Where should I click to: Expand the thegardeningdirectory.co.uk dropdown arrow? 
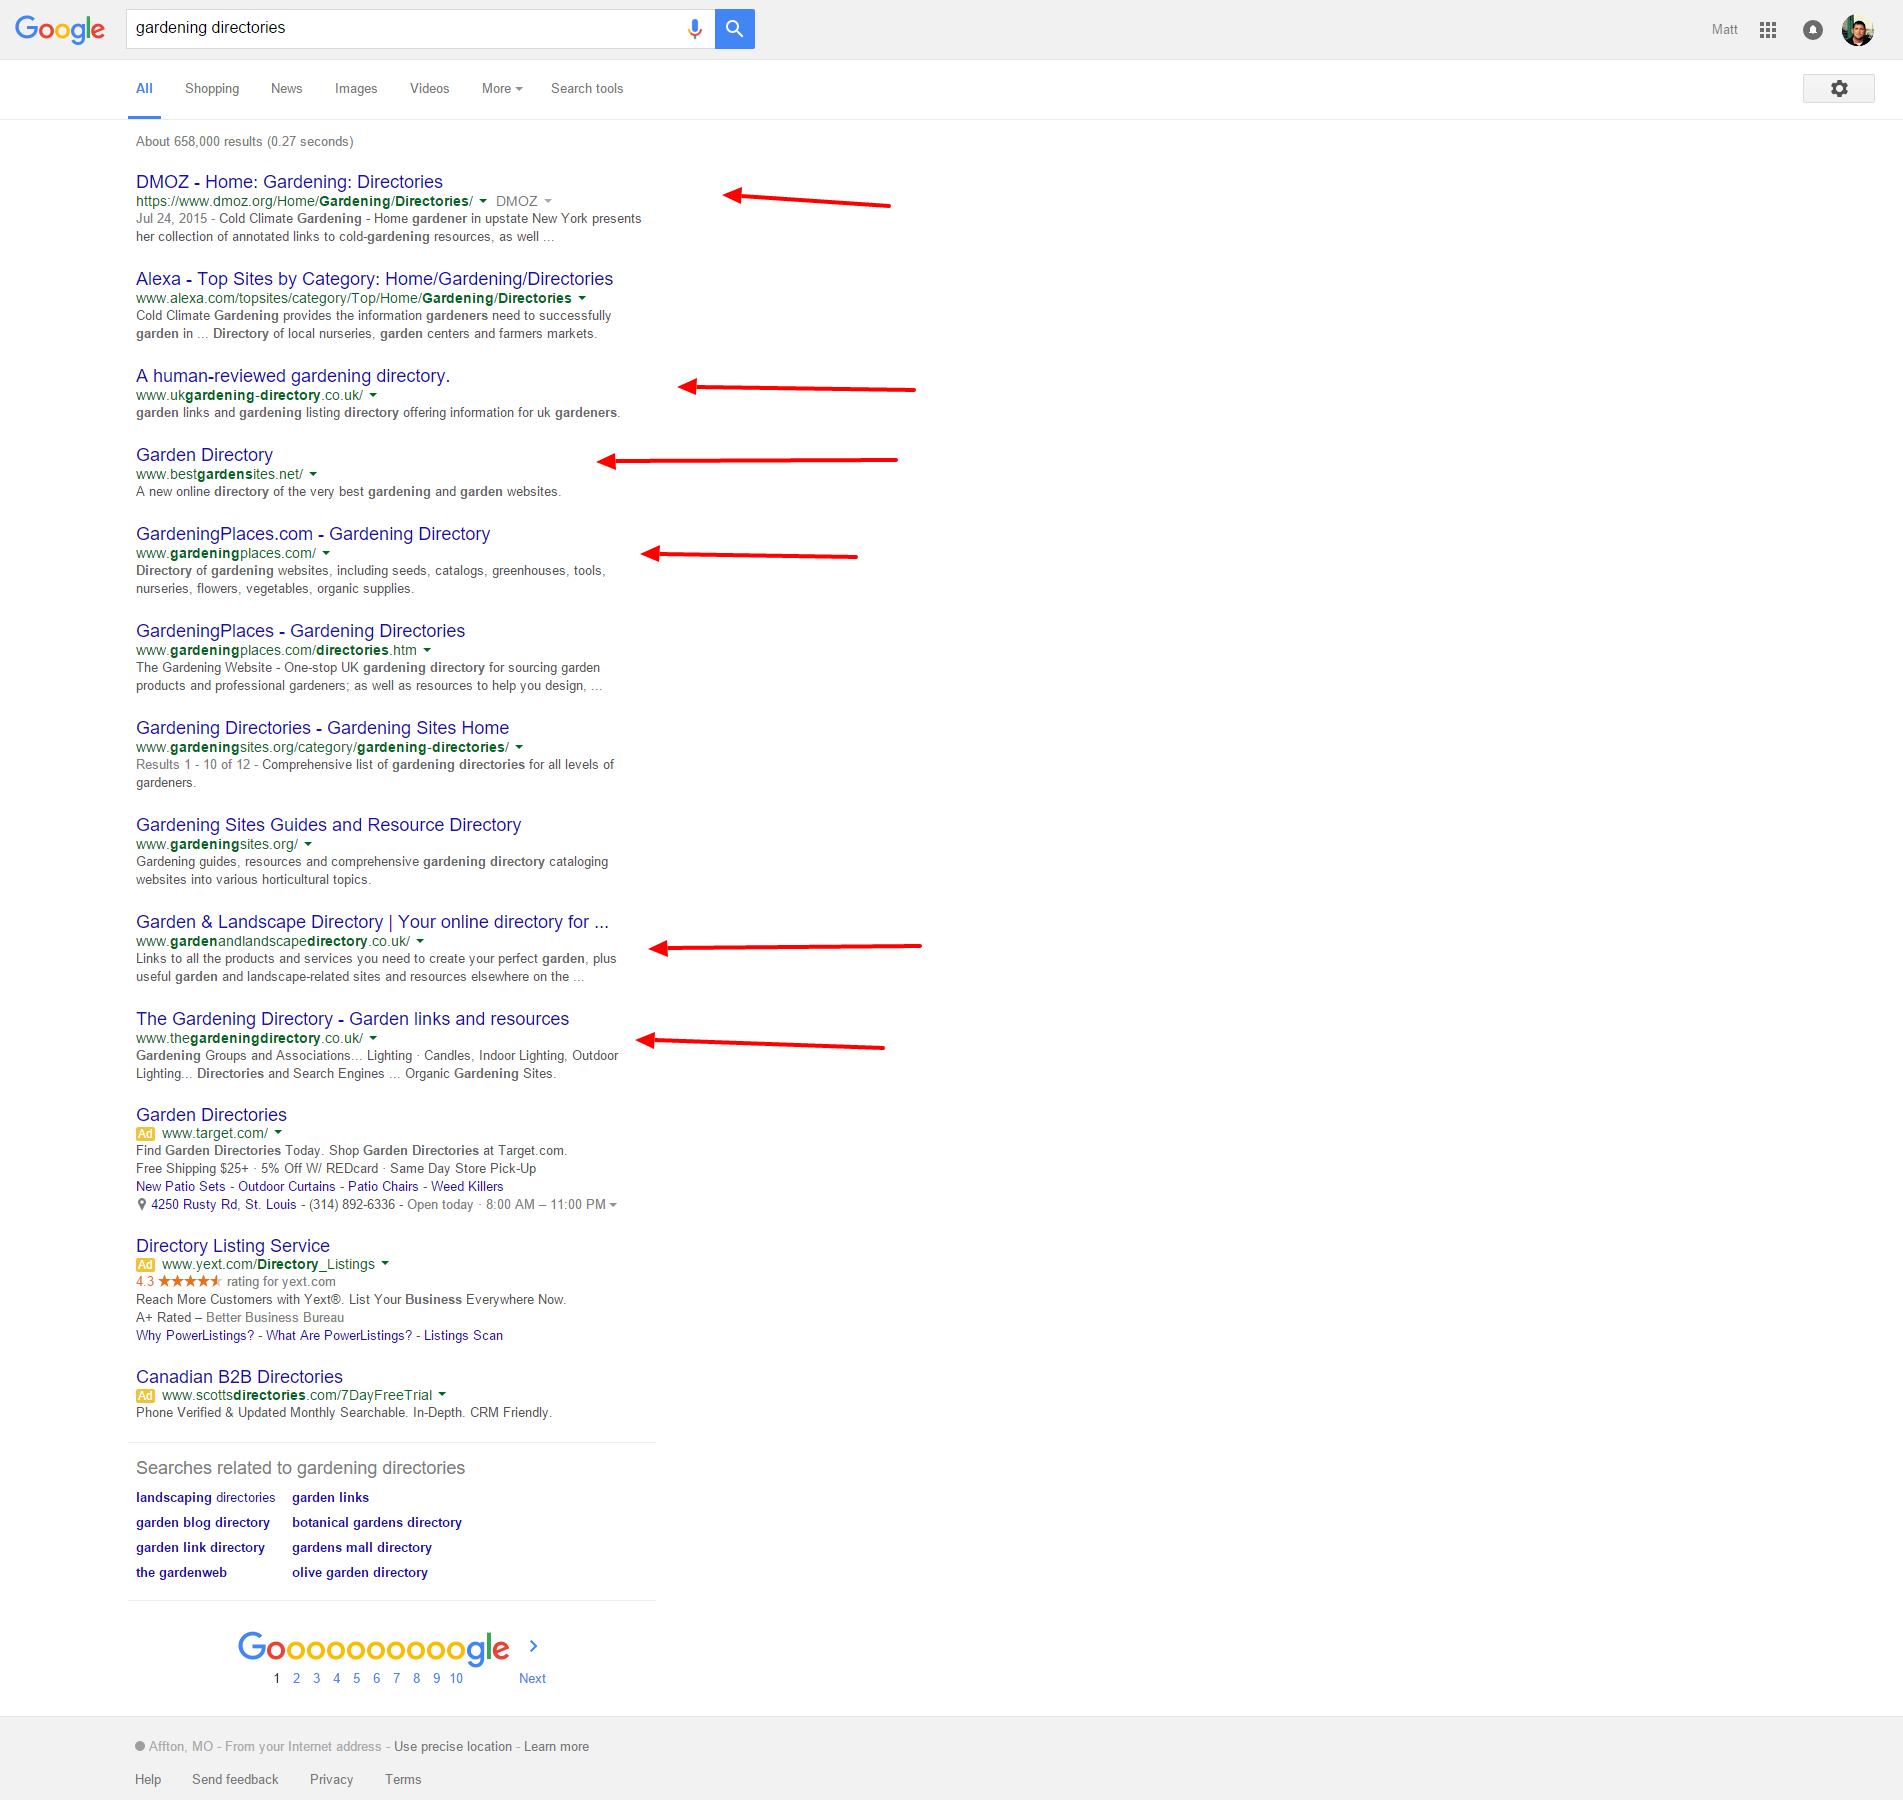pos(373,1038)
